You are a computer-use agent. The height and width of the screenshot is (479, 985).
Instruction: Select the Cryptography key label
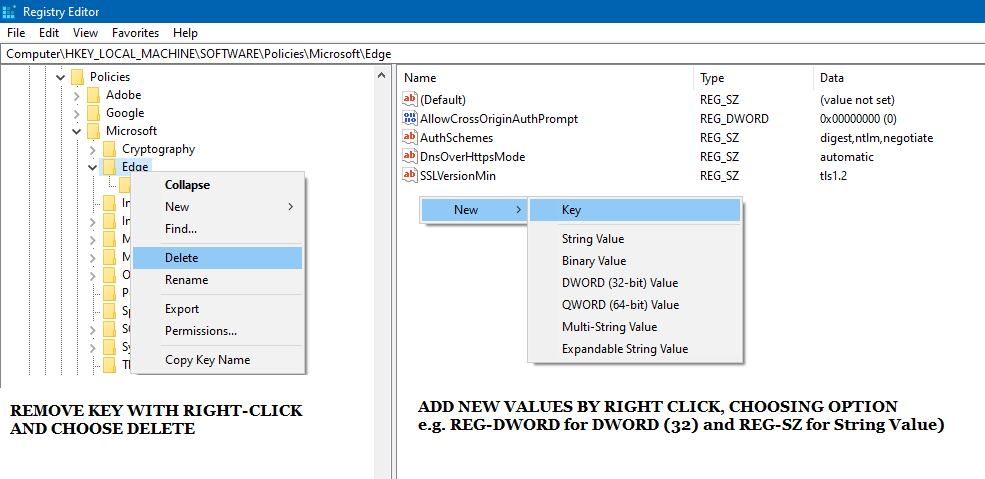[158, 149]
